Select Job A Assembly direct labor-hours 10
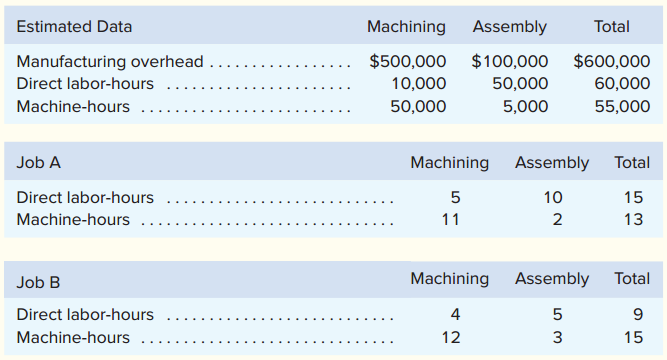 [553, 197]
